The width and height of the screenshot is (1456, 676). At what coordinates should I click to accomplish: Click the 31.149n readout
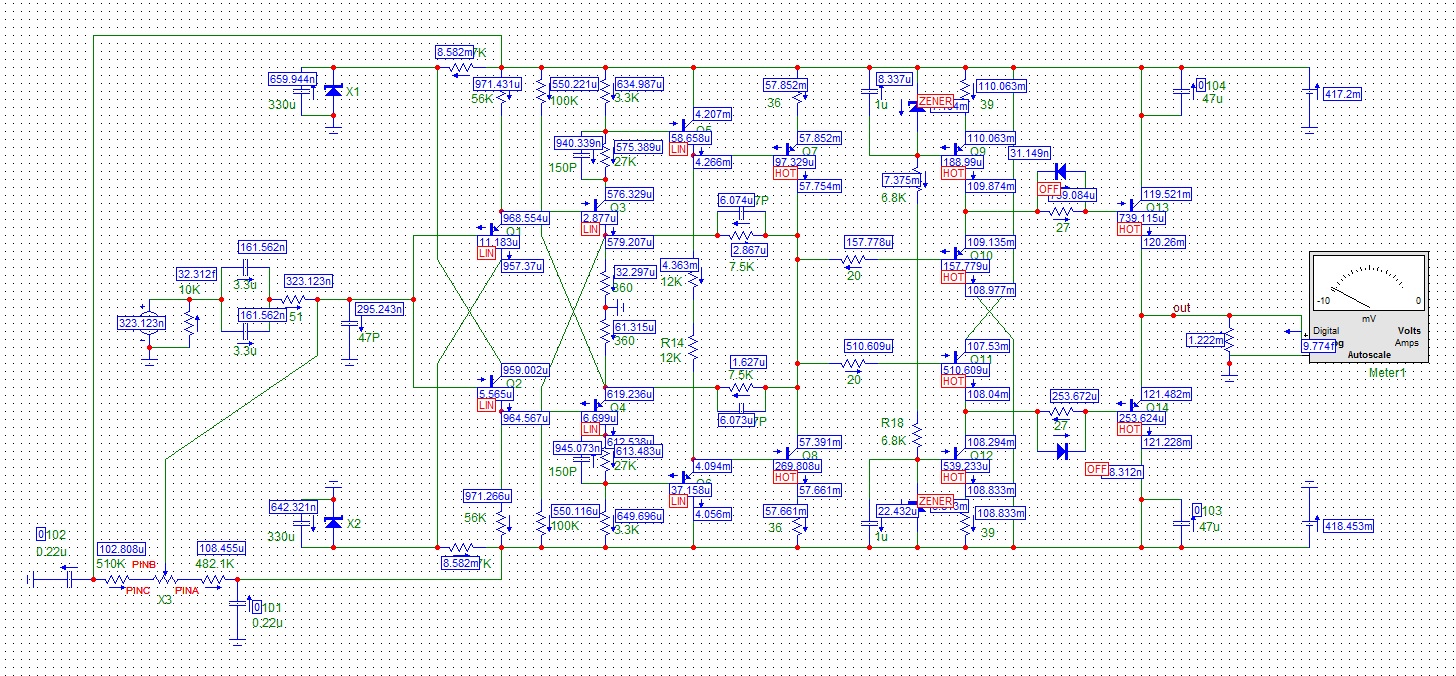1029,153
